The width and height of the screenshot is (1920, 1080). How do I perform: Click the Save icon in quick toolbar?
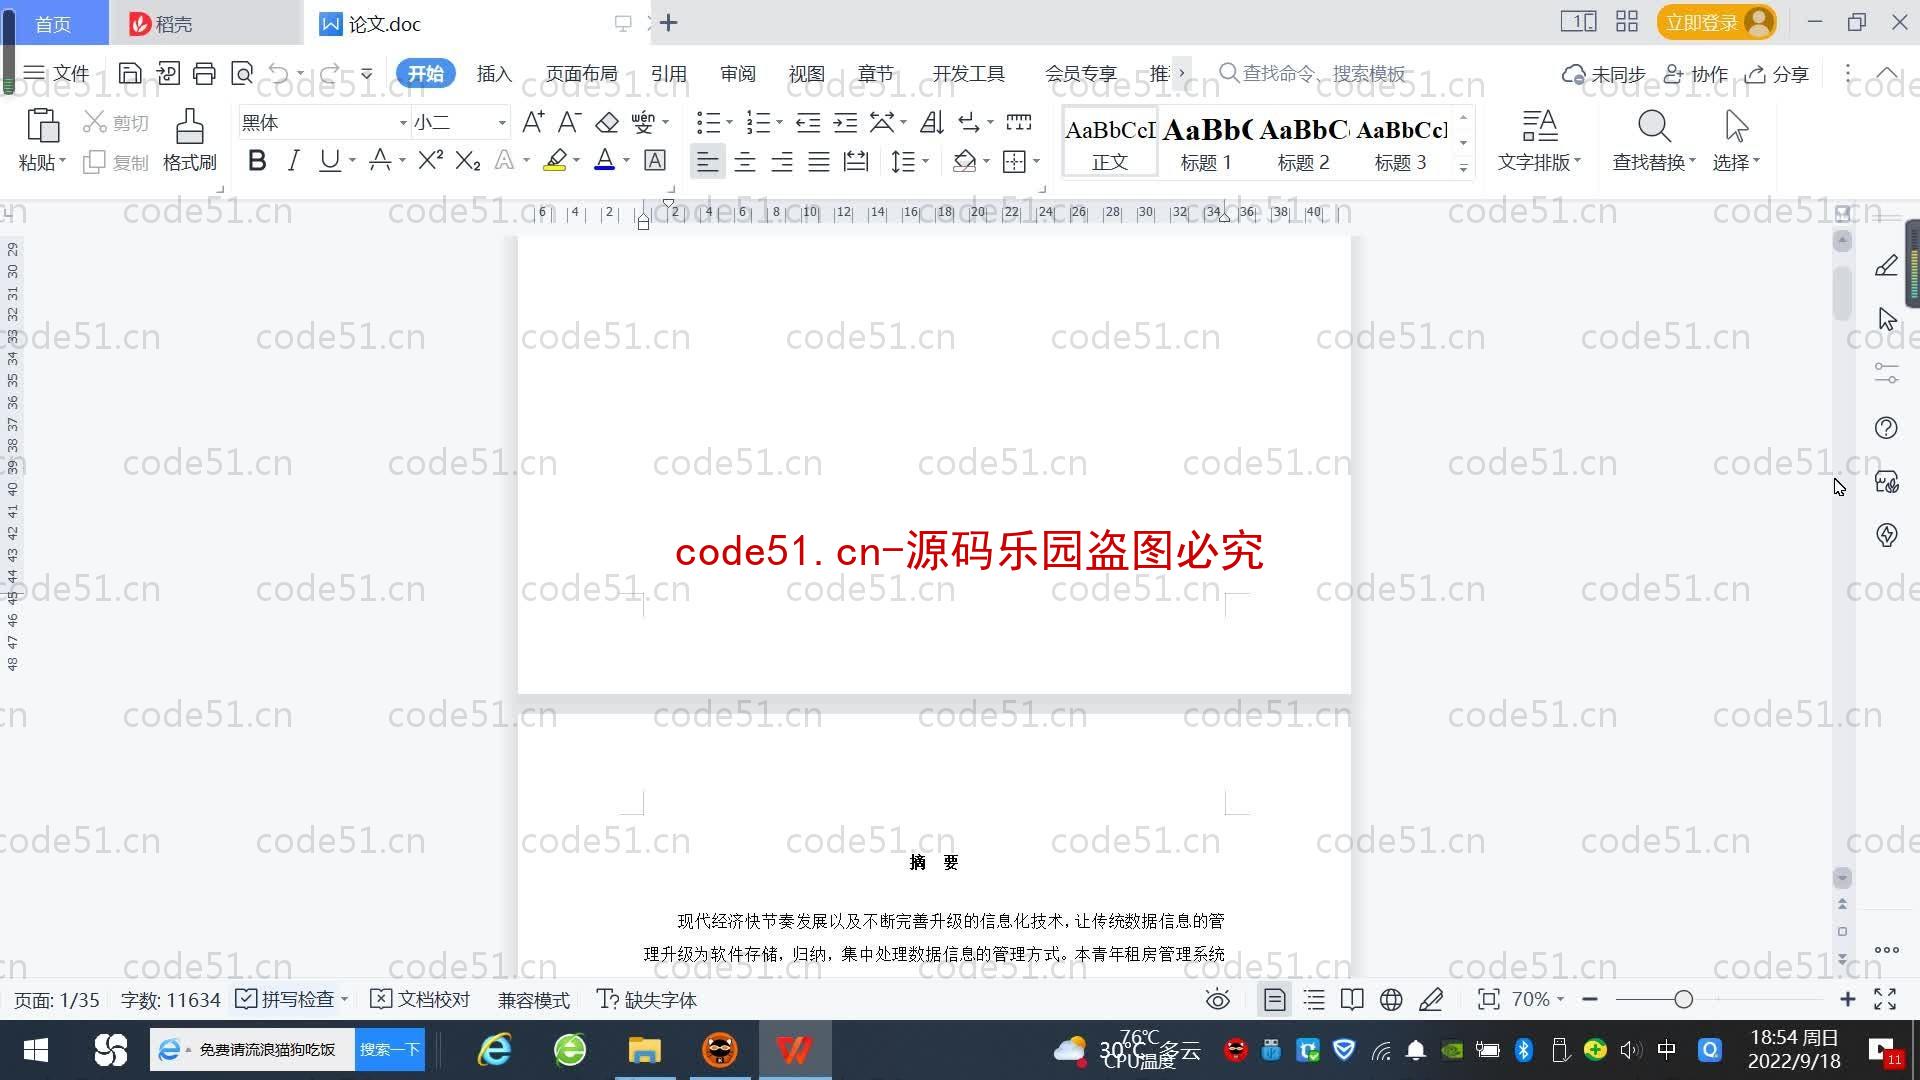tap(130, 73)
